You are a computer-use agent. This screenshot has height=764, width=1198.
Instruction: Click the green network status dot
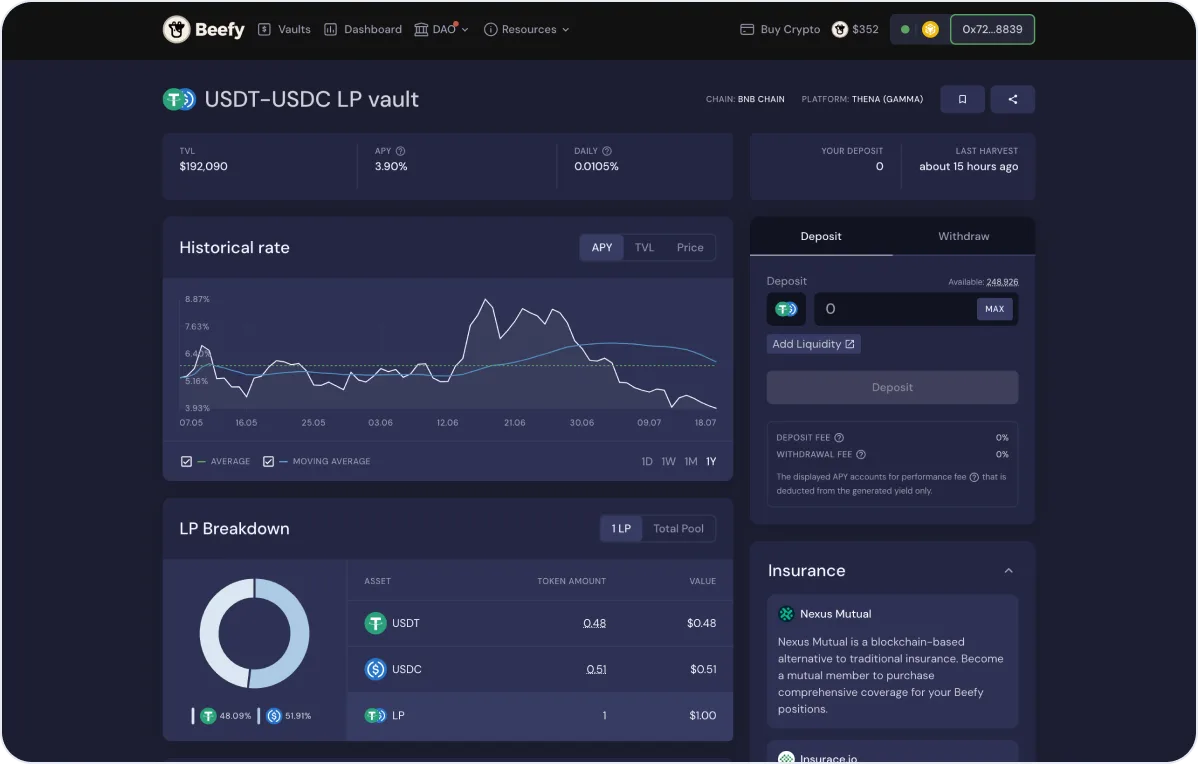(x=905, y=30)
